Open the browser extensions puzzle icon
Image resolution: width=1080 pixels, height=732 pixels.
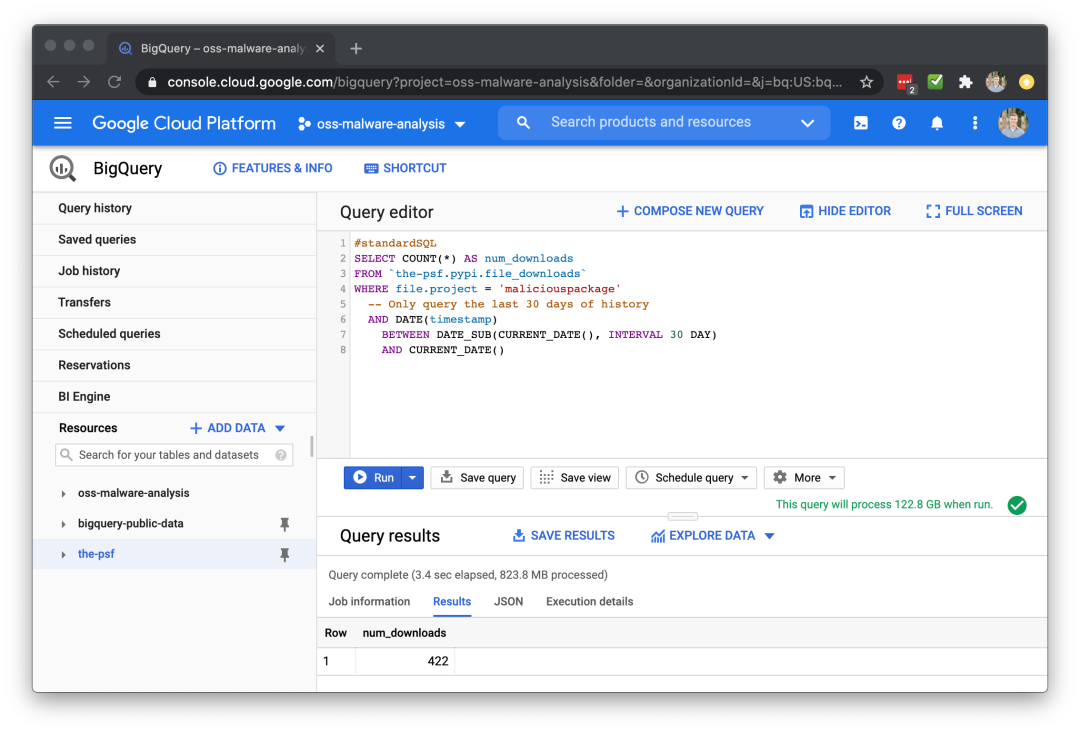(x=966, y=82)
